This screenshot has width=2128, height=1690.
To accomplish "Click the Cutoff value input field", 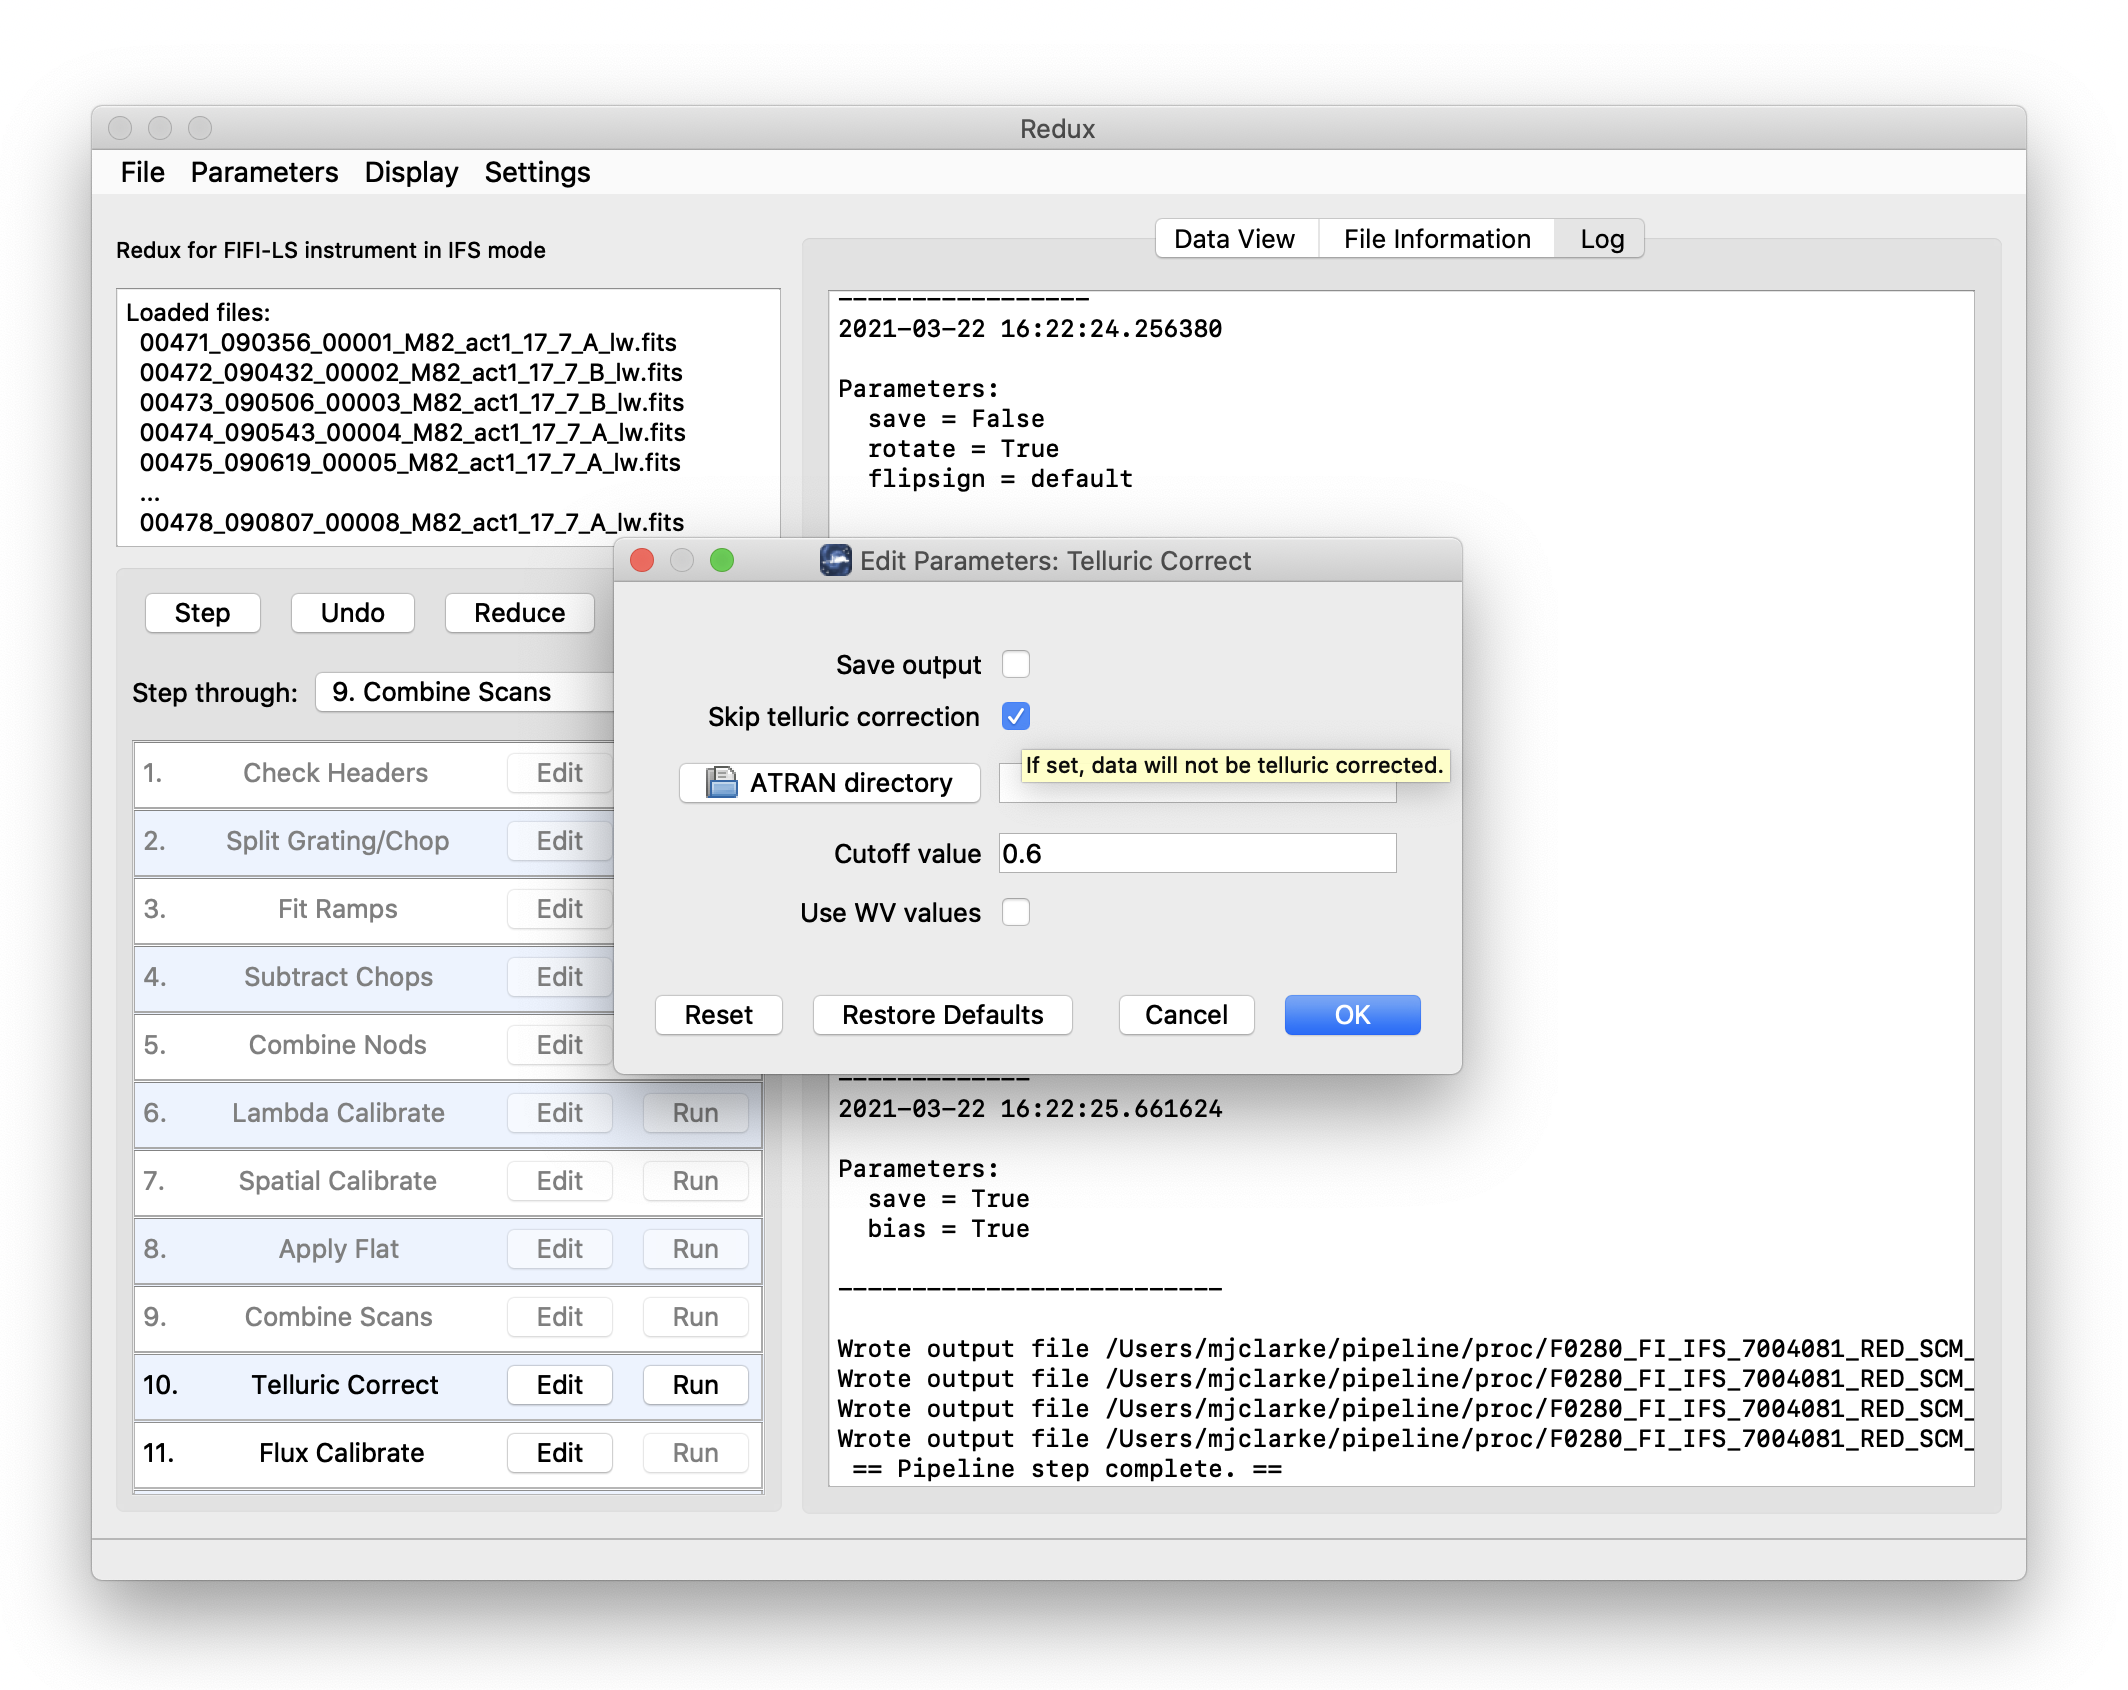I will [1197, 853].
